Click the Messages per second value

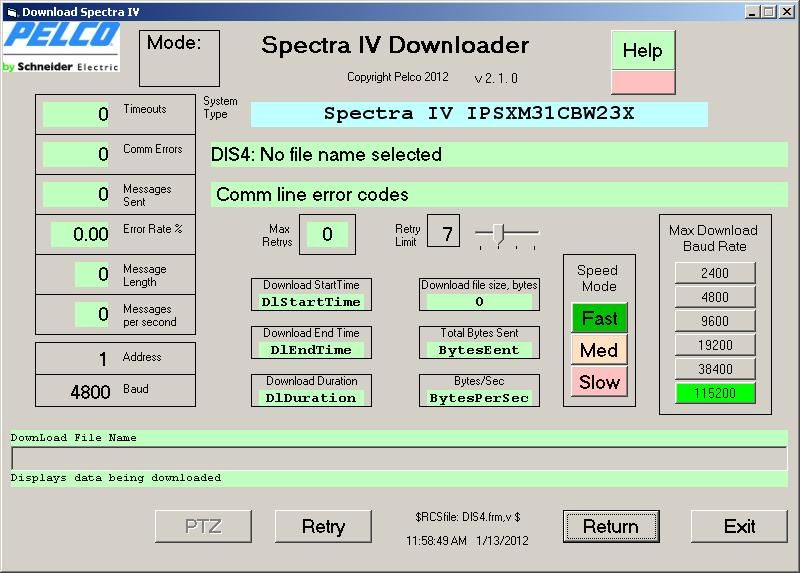click(92, 314)
